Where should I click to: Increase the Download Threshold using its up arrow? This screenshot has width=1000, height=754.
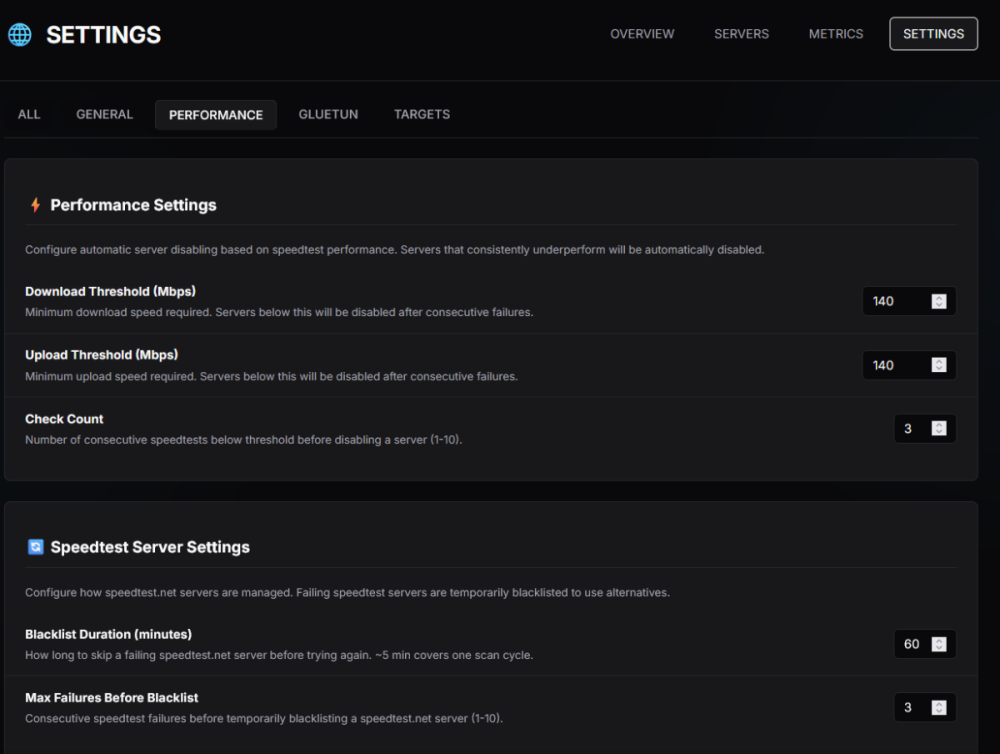click(940, 296)
